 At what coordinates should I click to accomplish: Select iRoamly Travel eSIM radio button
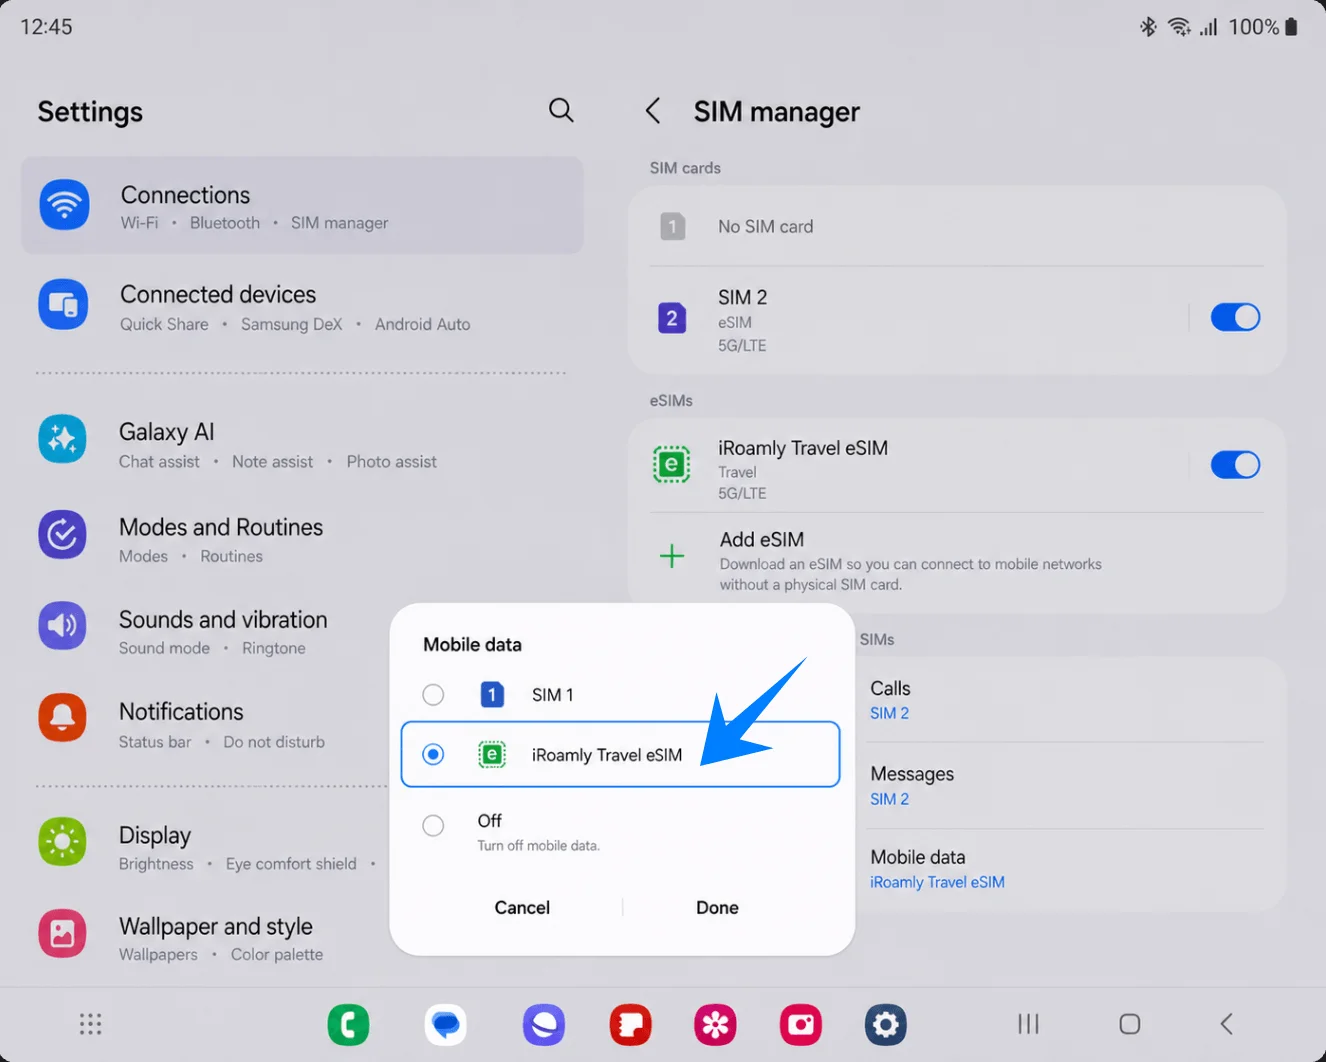pyautogui.click(x=433, y=754)
